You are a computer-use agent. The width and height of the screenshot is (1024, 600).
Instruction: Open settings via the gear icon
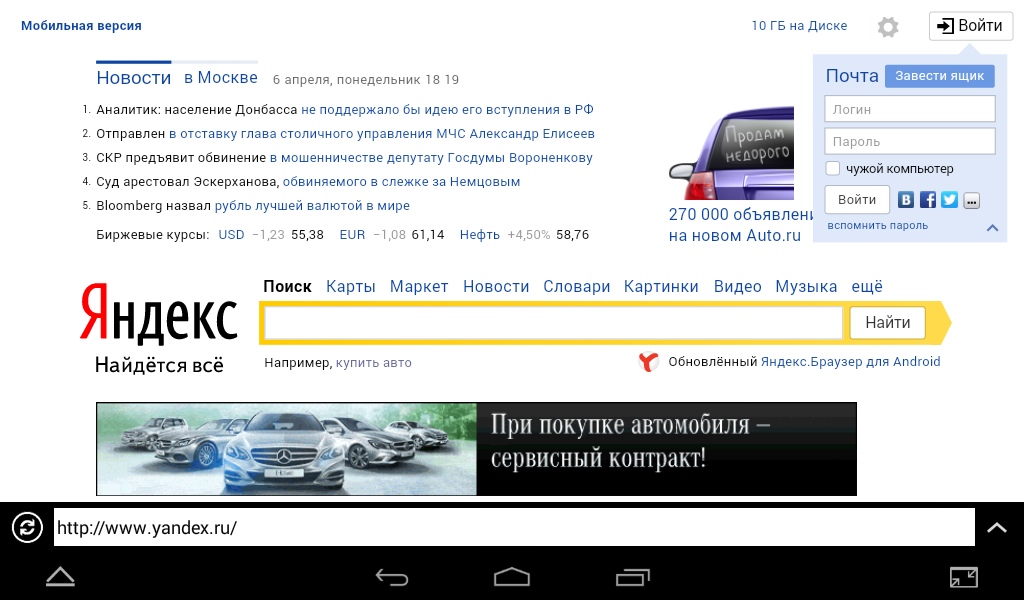point(888,27)
